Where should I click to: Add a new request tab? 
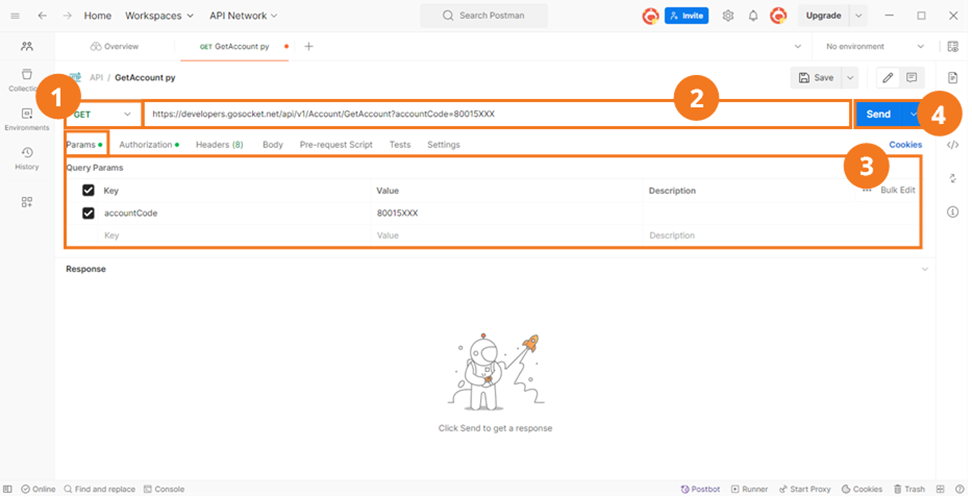(x=308, y=46)
